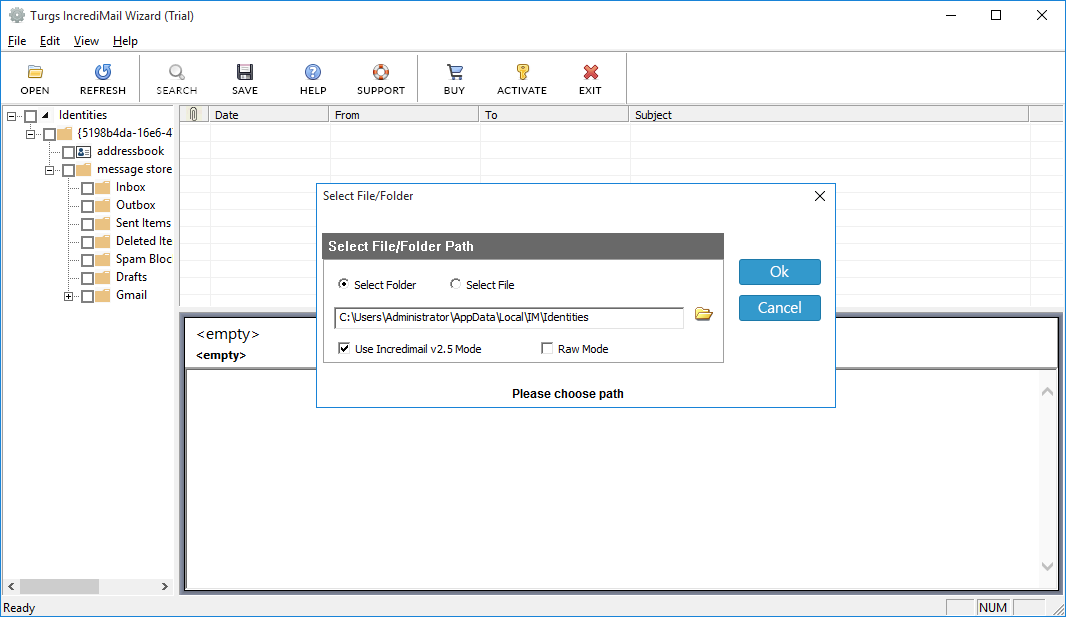Open the File menu
The height and width of the screenshot is (617, 1066).
click(17, 41)
